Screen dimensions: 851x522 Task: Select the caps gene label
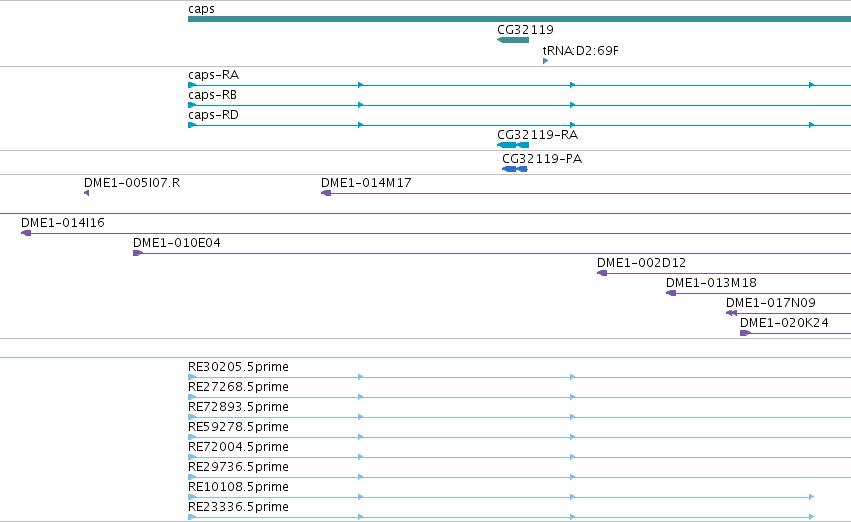tap(201, 9)
